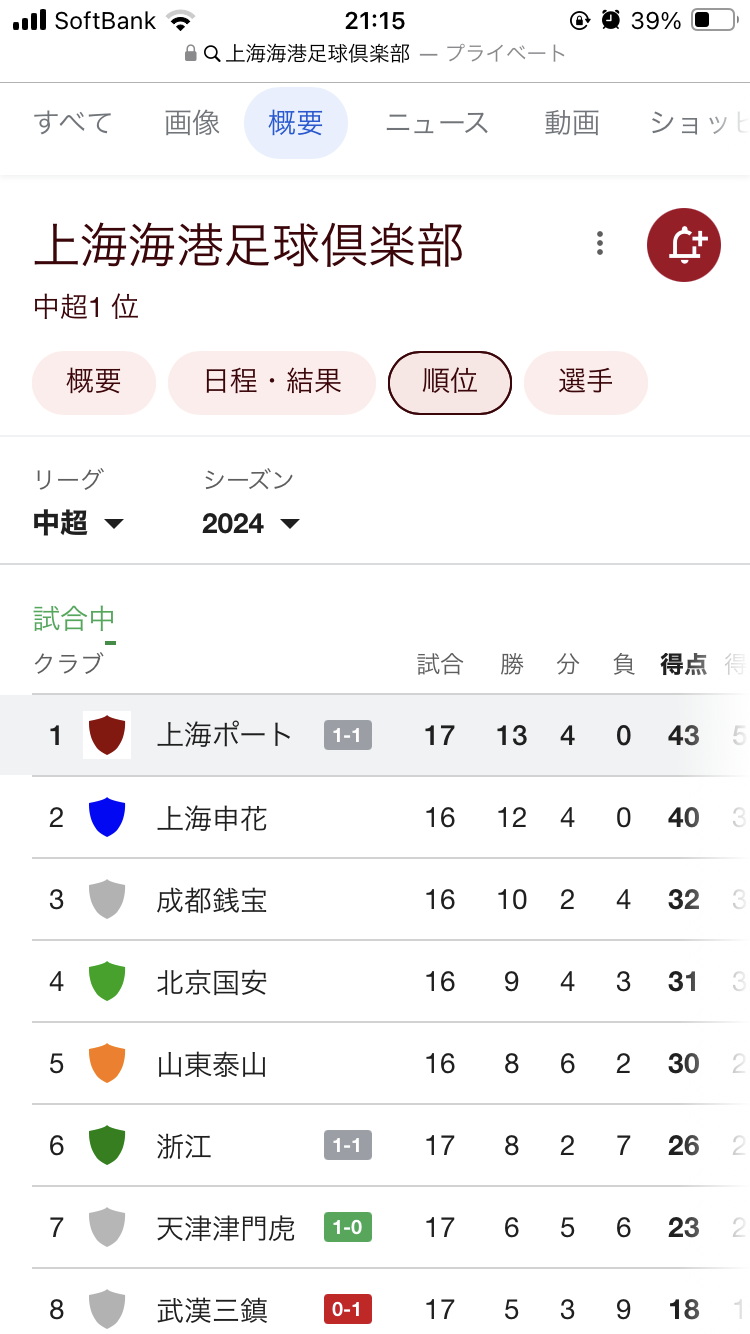
Task: Tap the dark green Zhejiang shield icon
Action: point(107,1146)
